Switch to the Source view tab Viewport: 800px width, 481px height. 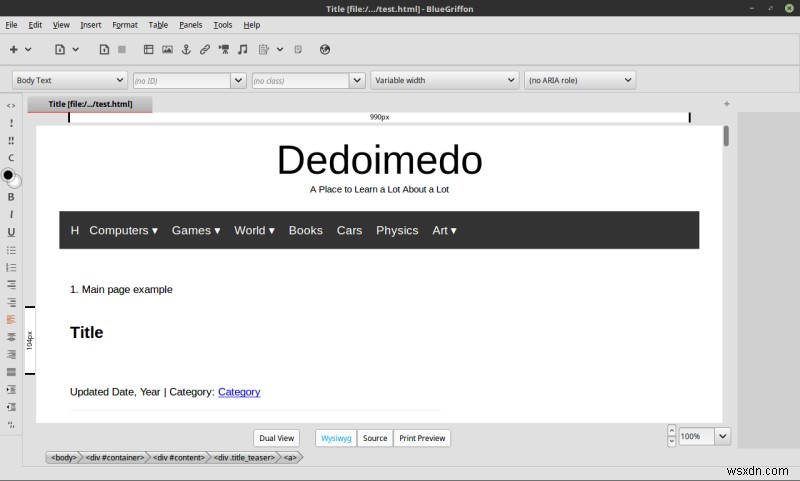pyautogui.click(x=375, y=438)
